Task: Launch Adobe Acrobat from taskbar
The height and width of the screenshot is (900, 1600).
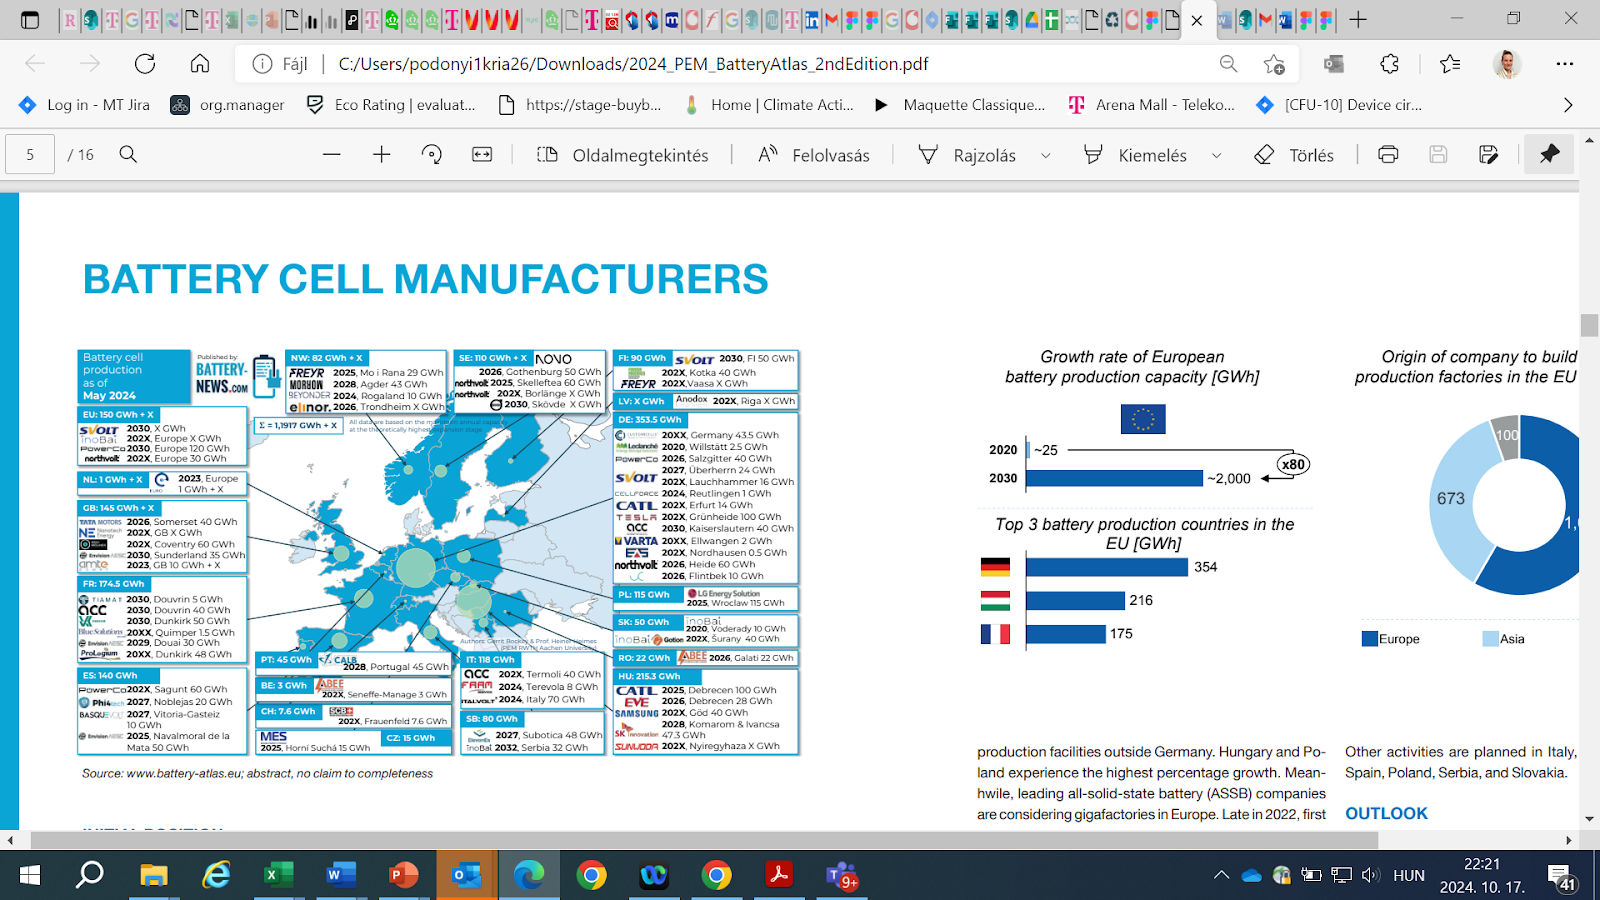Action: [778, 876]
